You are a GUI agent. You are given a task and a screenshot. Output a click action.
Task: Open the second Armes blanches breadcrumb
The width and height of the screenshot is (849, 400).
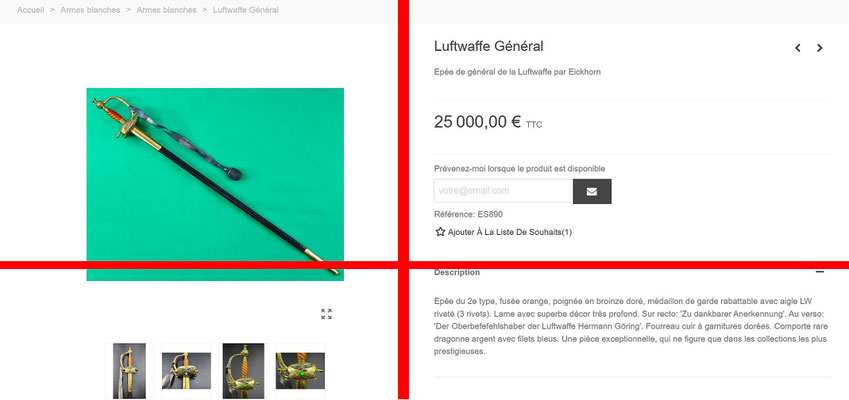coord(166,10)
